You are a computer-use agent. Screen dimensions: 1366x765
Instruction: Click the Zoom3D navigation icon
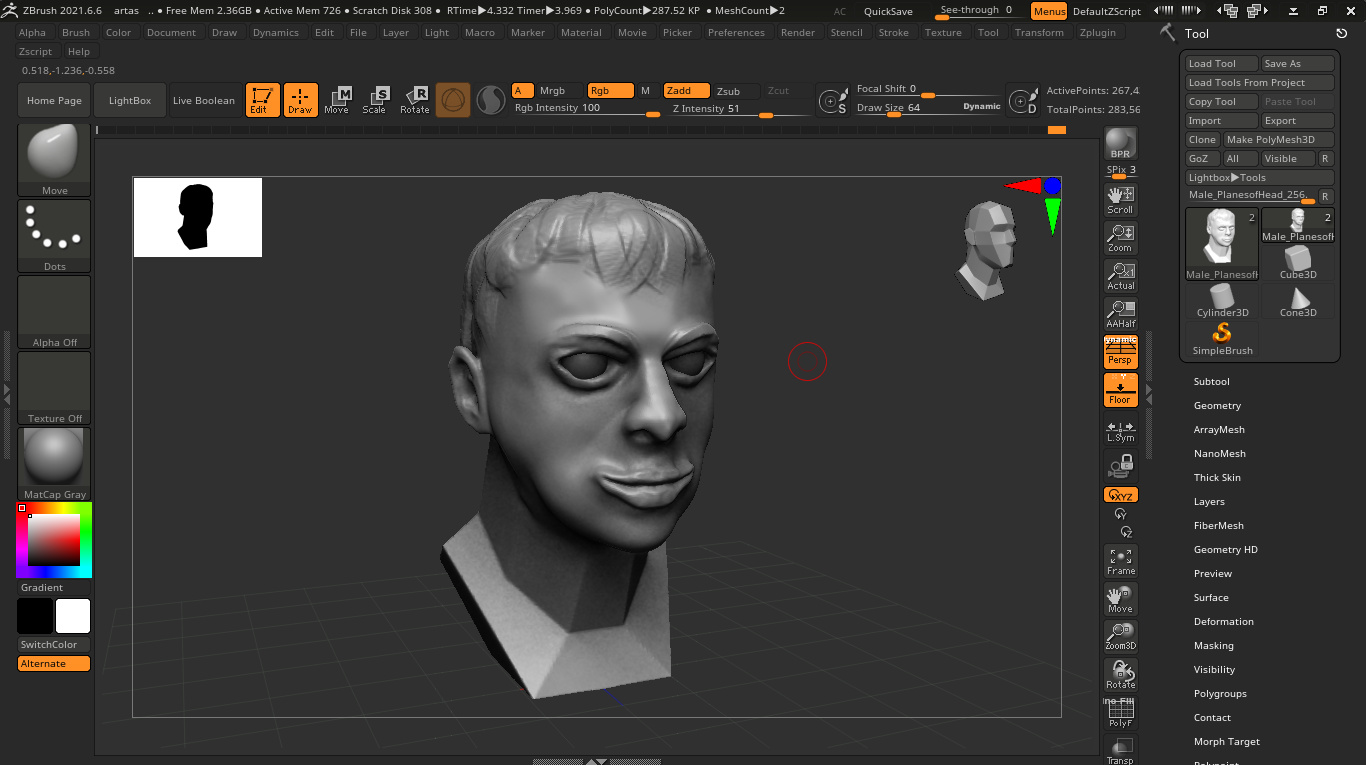pos(1120,637)
